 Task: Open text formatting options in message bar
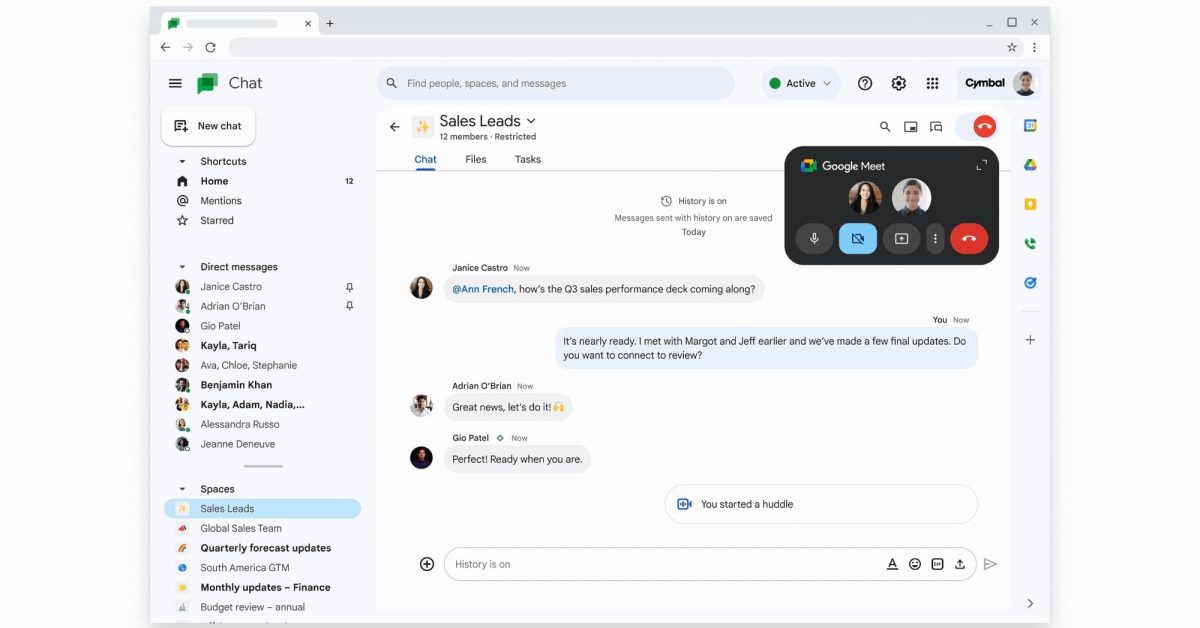point(892,563)
